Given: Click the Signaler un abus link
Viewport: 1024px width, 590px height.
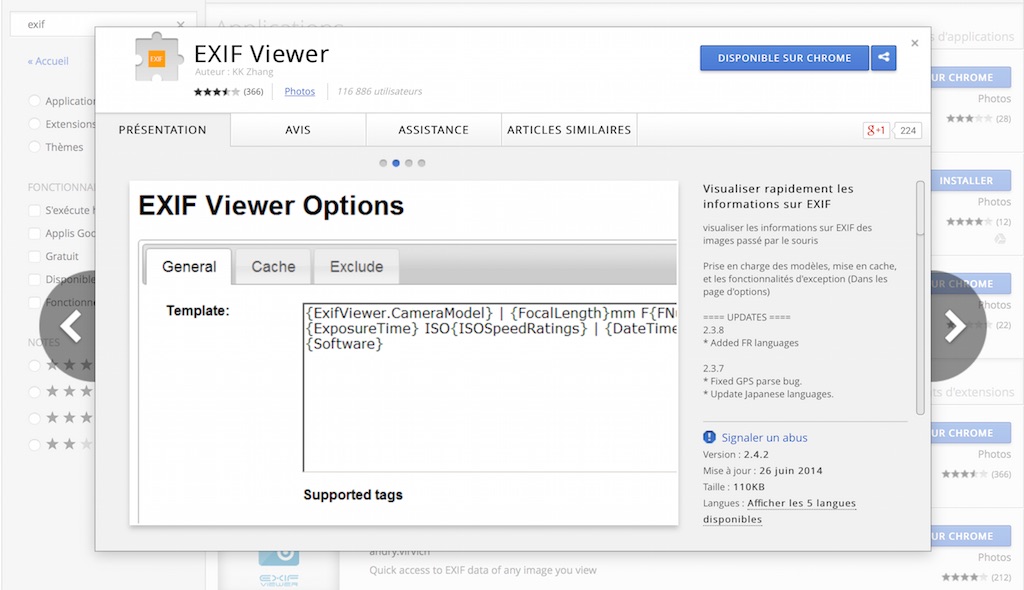Looking at the screenshot, I should pyautogui.click(x=764, y=437).
